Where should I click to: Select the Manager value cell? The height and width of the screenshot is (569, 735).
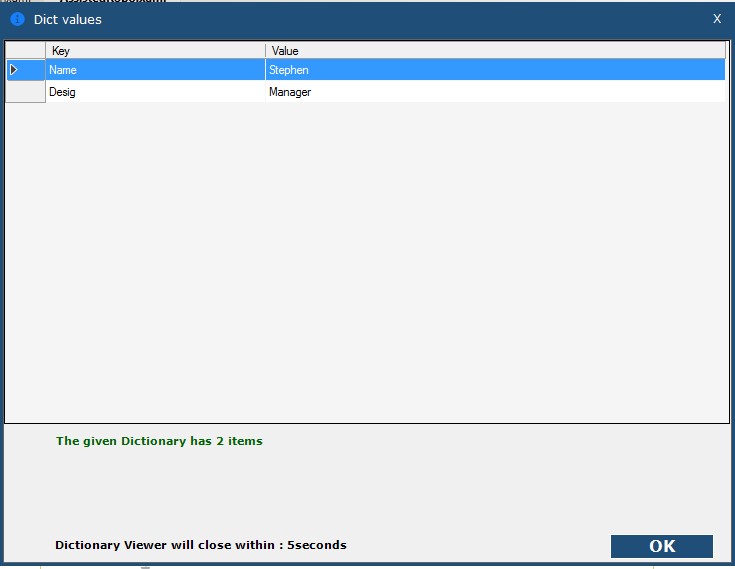pos(495,92)
